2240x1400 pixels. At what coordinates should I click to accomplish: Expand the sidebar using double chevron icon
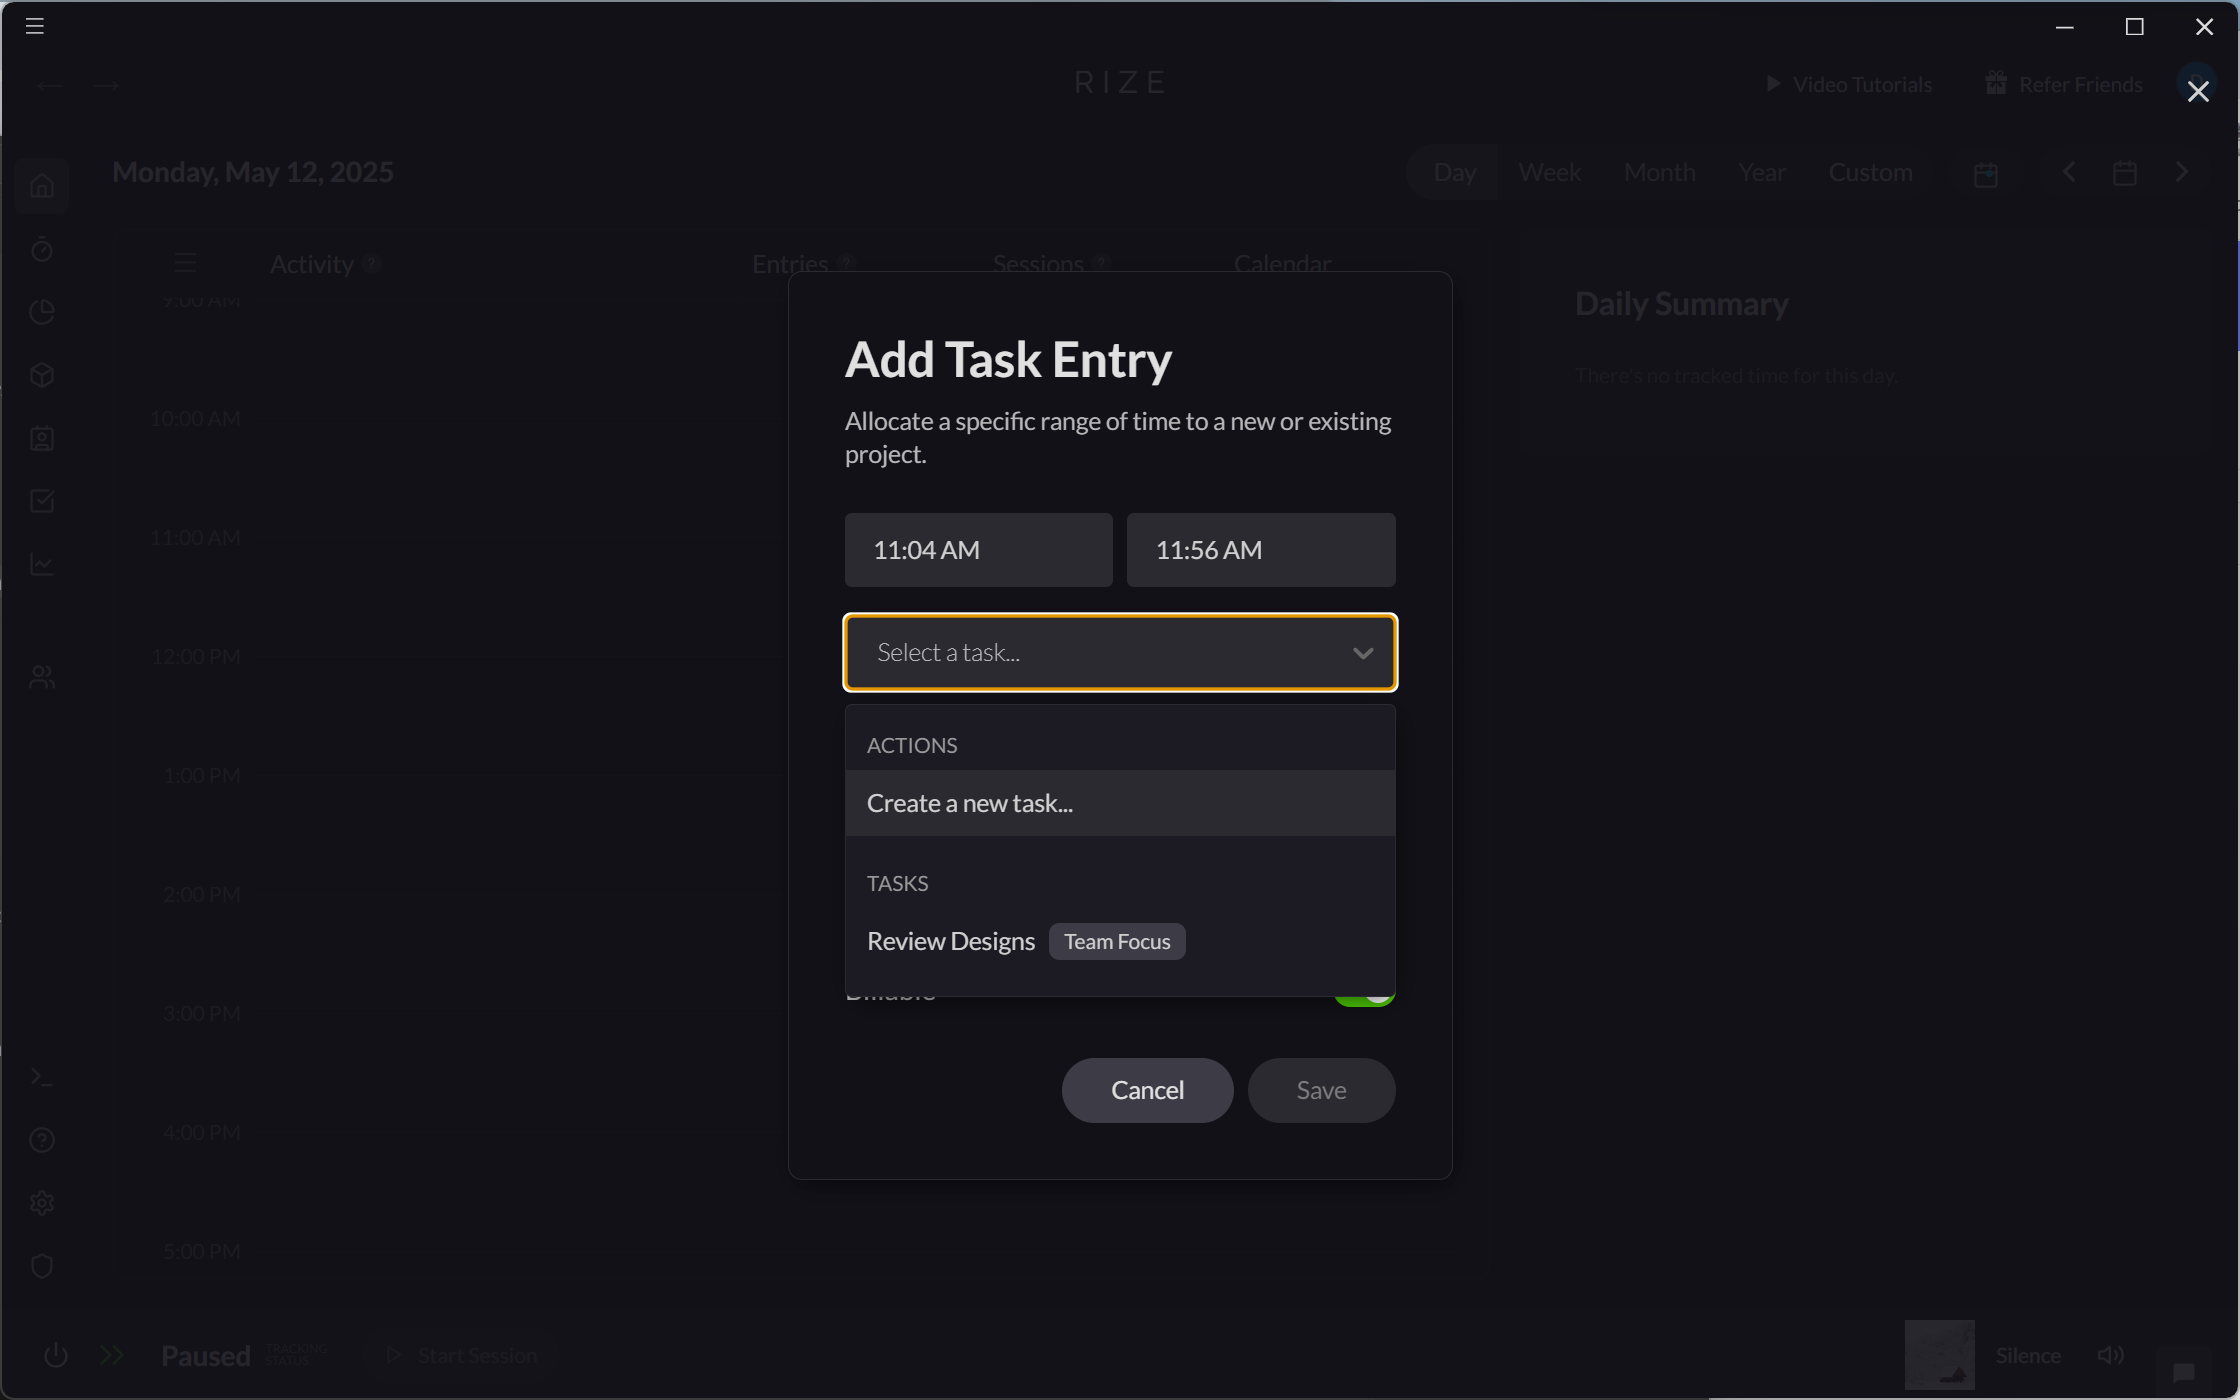(x=111, y=1355)
